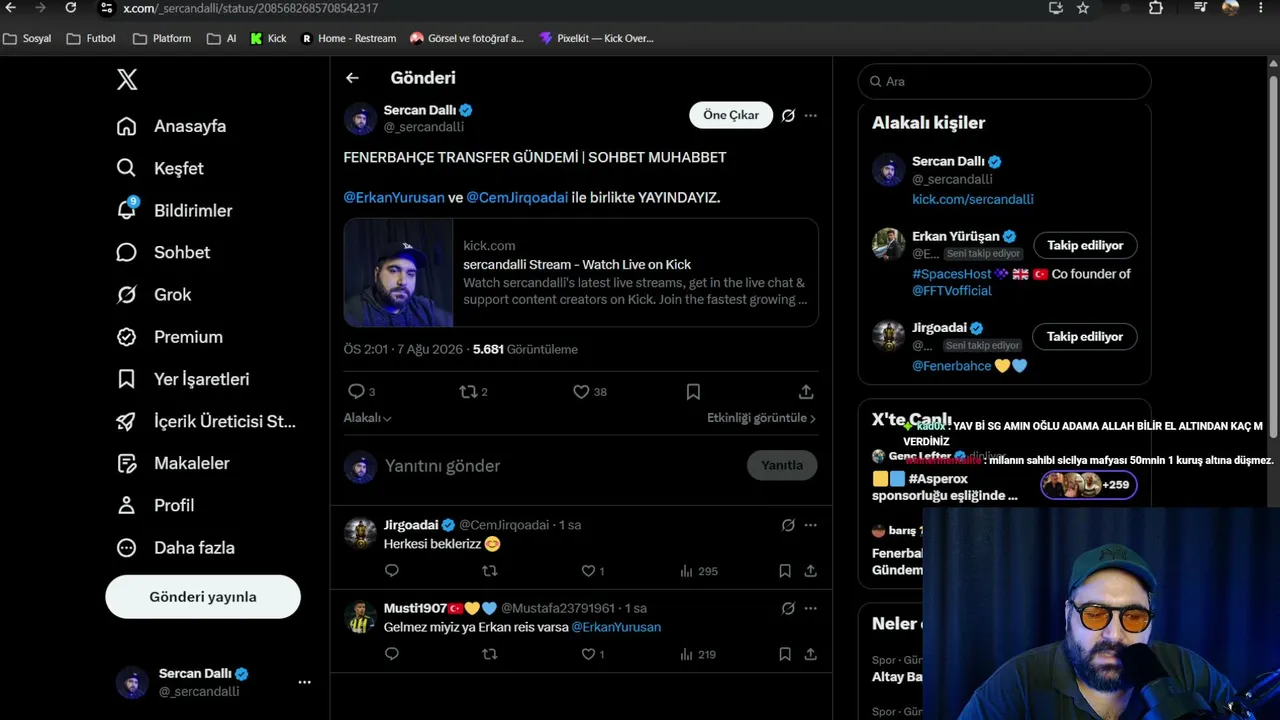Open the @Fenerbahce link
Screen dimensions: 1280x720
(x=952, y=366)
